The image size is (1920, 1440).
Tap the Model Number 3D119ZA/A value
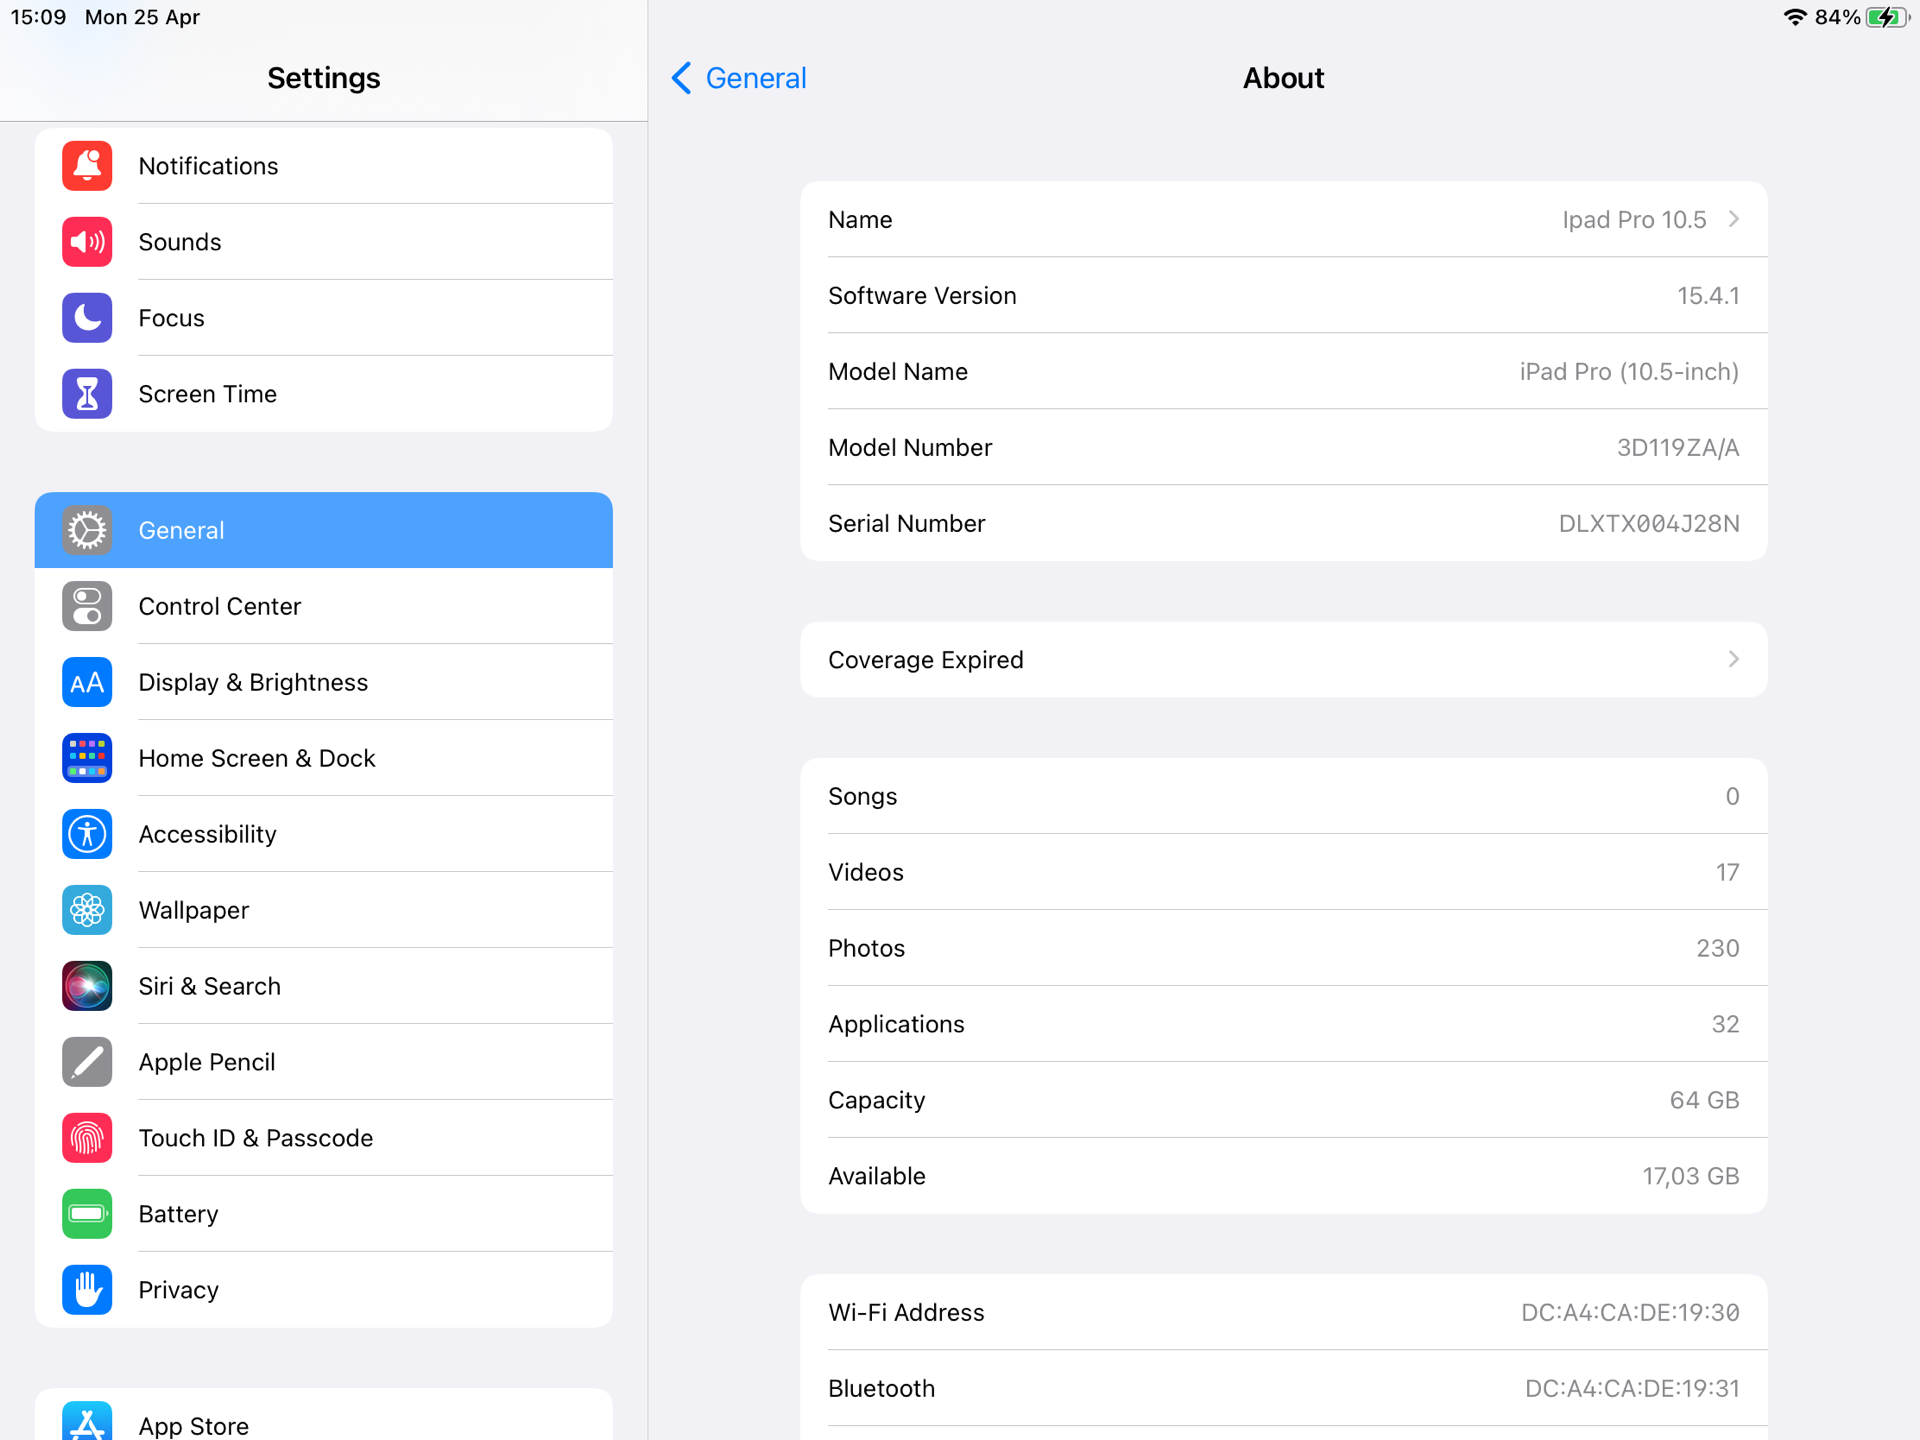click(1678, 448)
